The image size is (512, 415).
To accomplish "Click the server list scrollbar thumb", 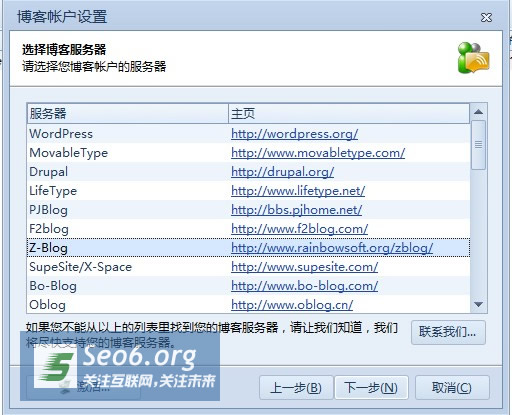I will click(478, 145).
